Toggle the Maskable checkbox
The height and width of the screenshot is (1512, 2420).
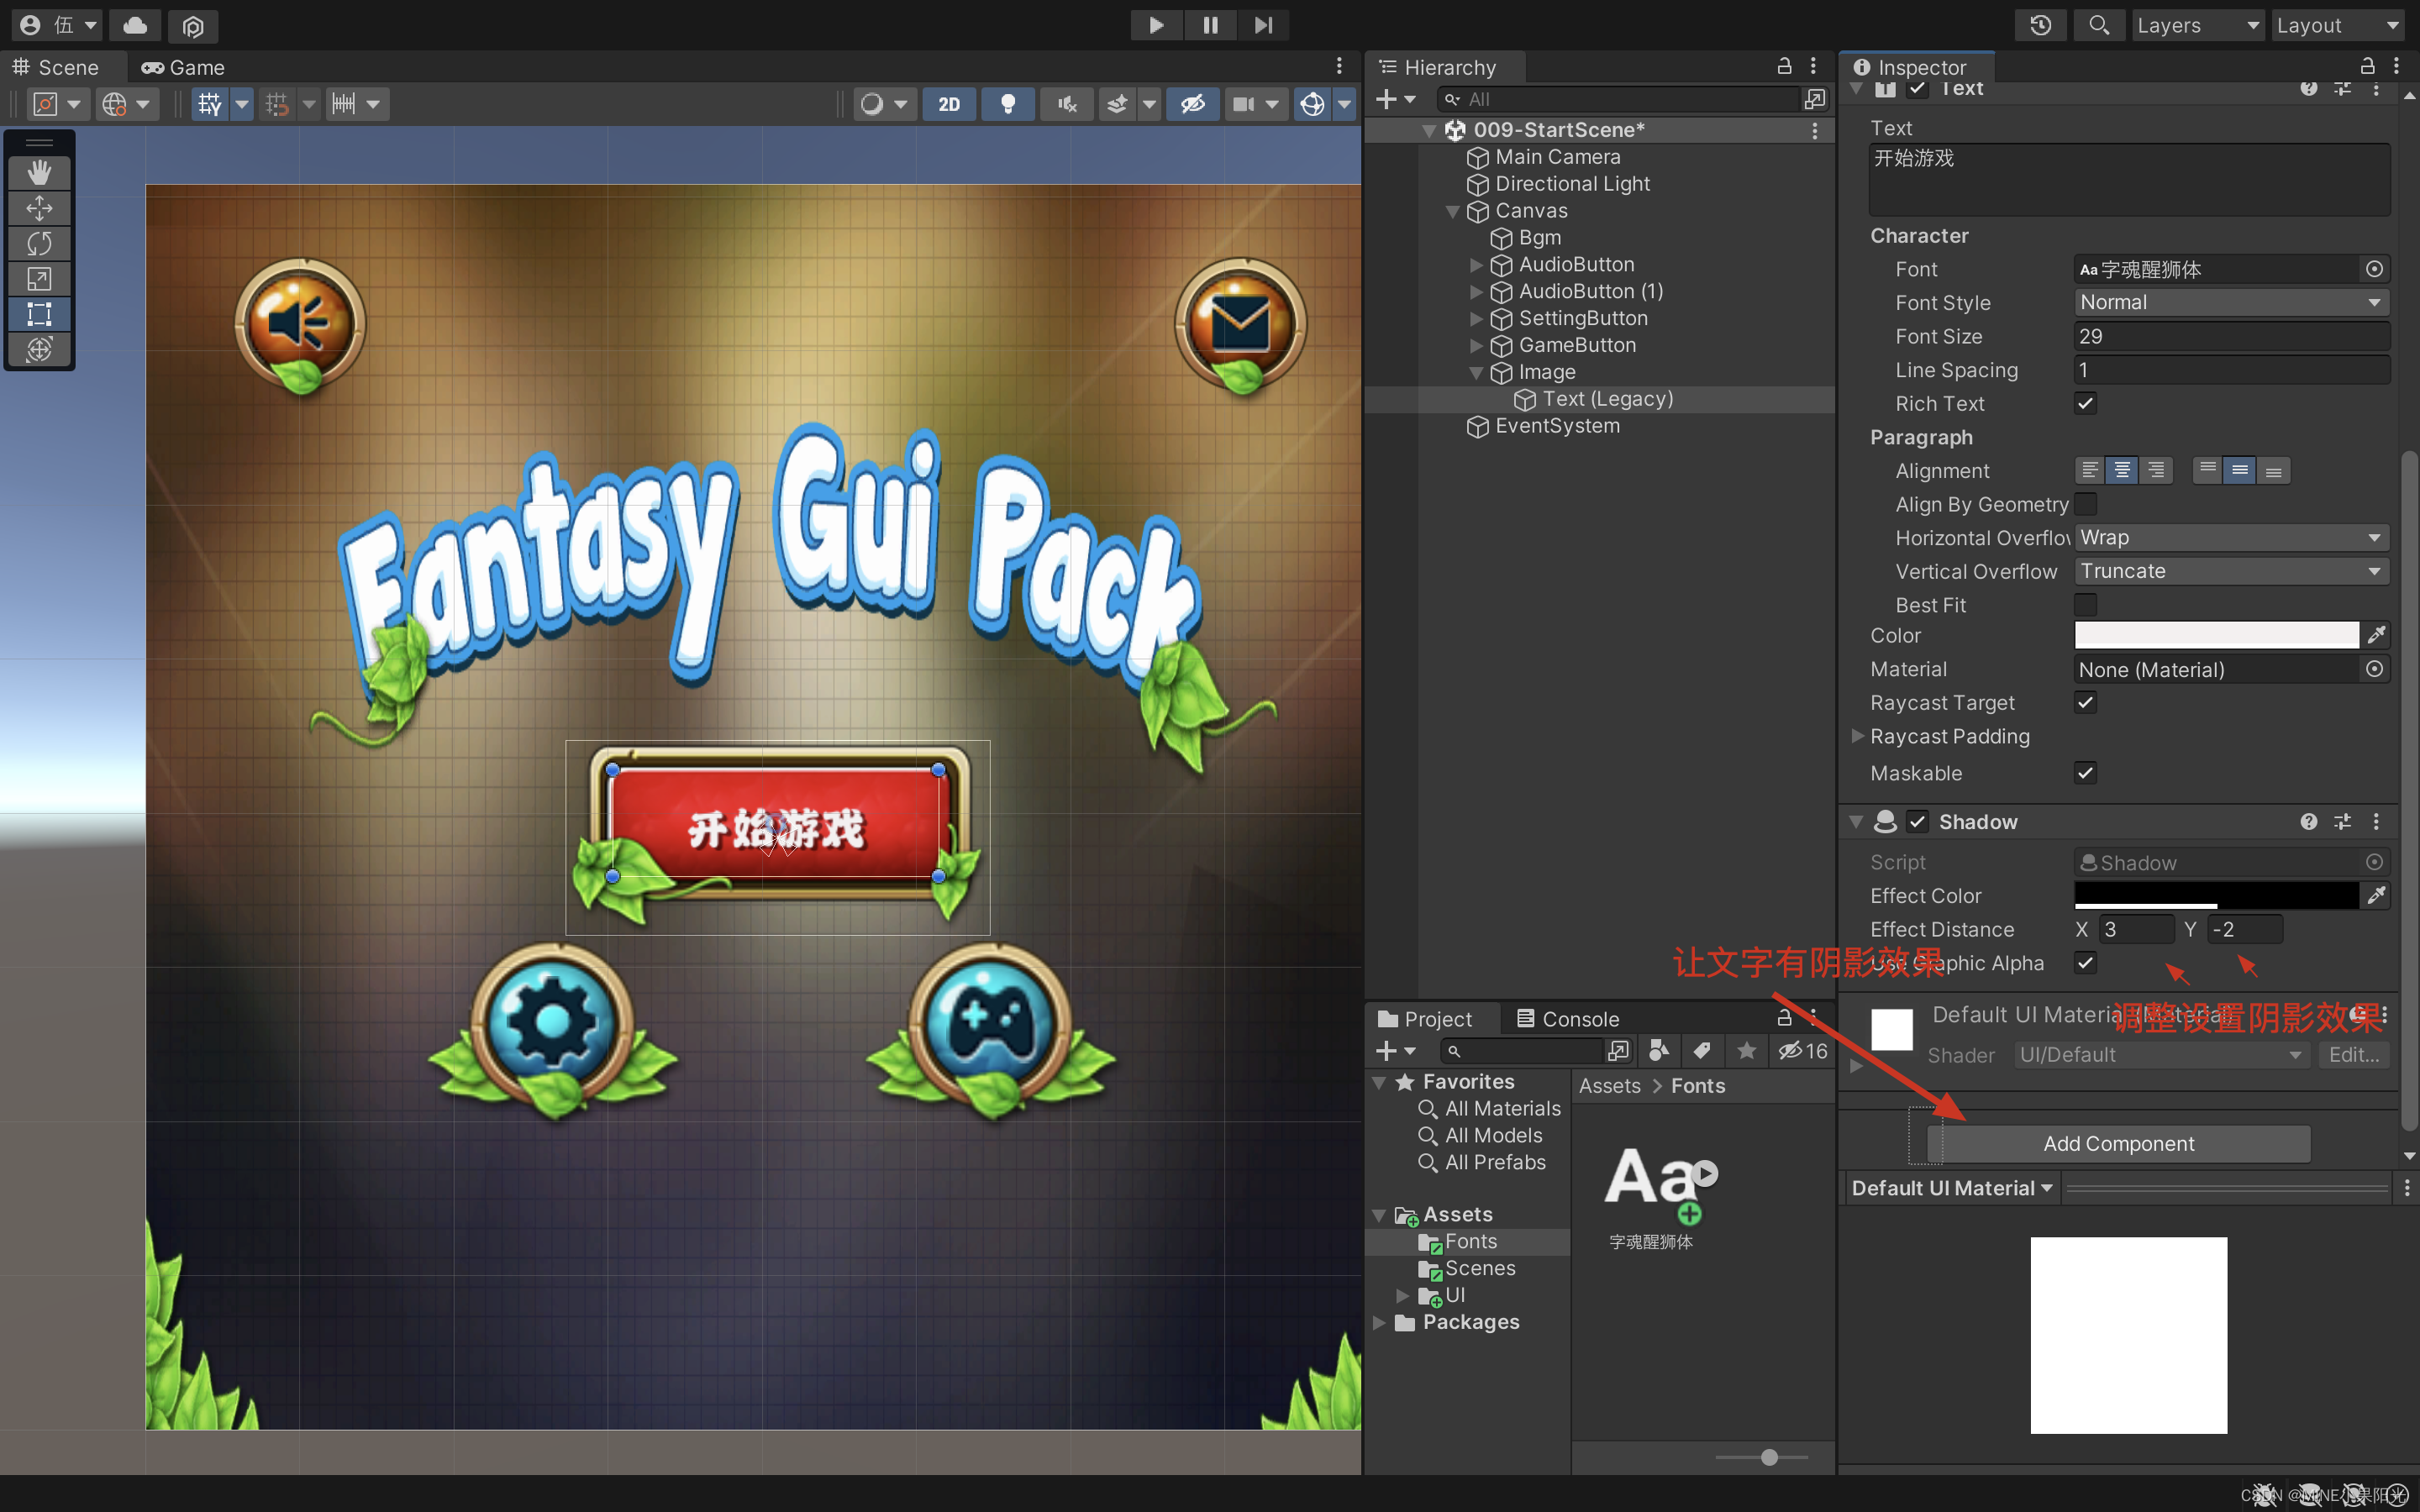click(x=2085, y=773)
